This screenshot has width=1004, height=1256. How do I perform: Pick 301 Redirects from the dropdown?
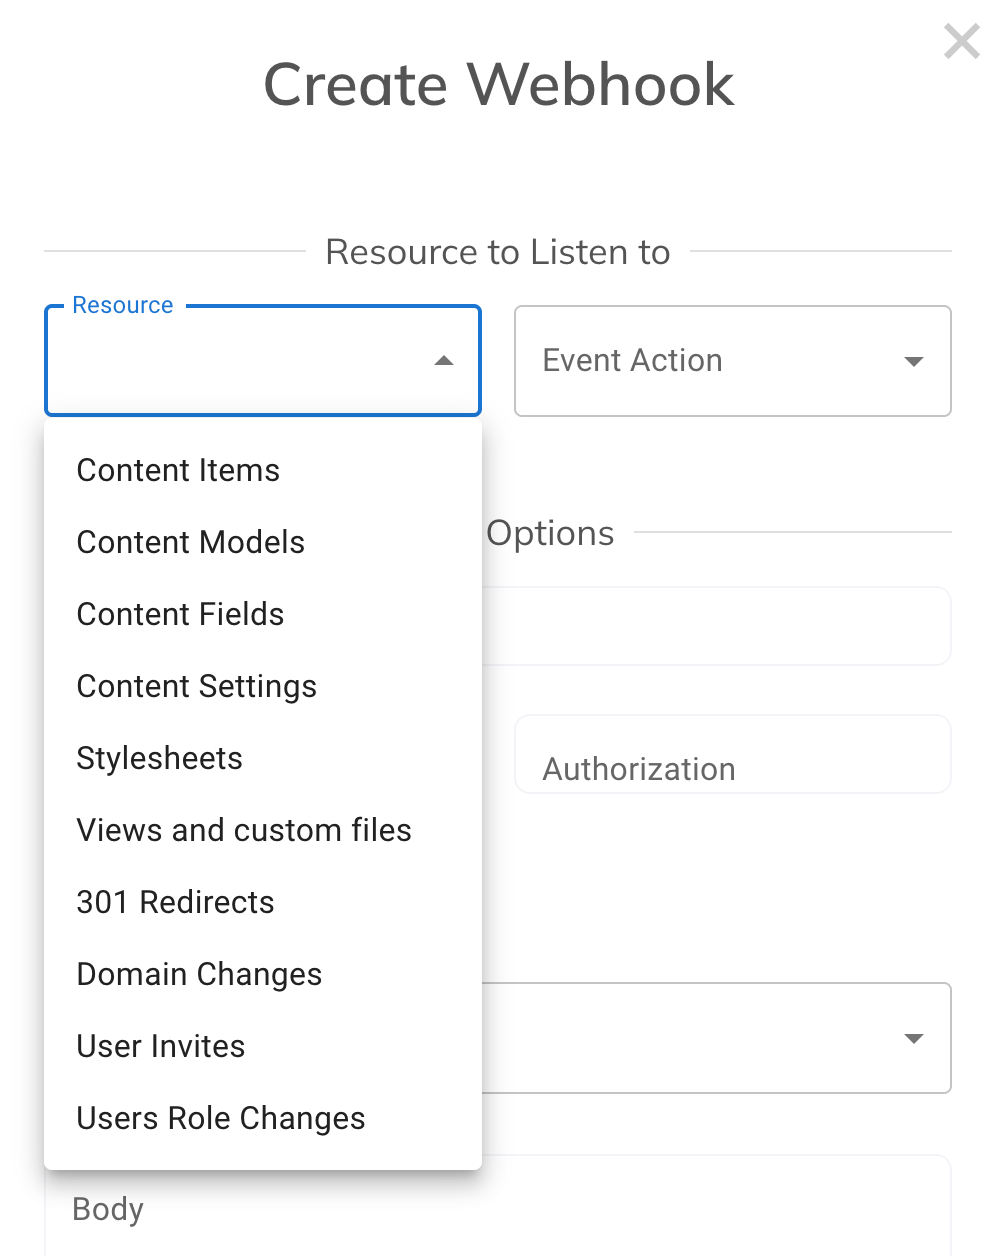[x=175, y=902]
